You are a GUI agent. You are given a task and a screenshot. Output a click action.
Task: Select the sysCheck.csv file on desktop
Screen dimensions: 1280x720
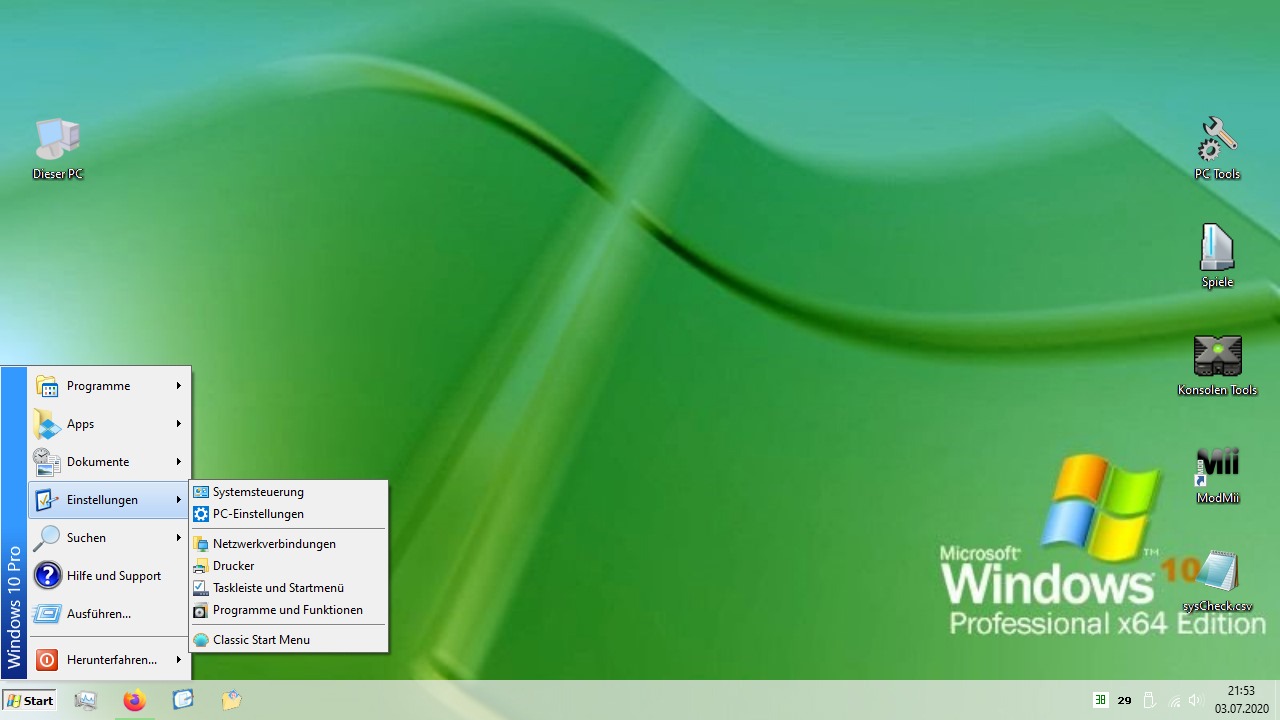(1217, 581)
